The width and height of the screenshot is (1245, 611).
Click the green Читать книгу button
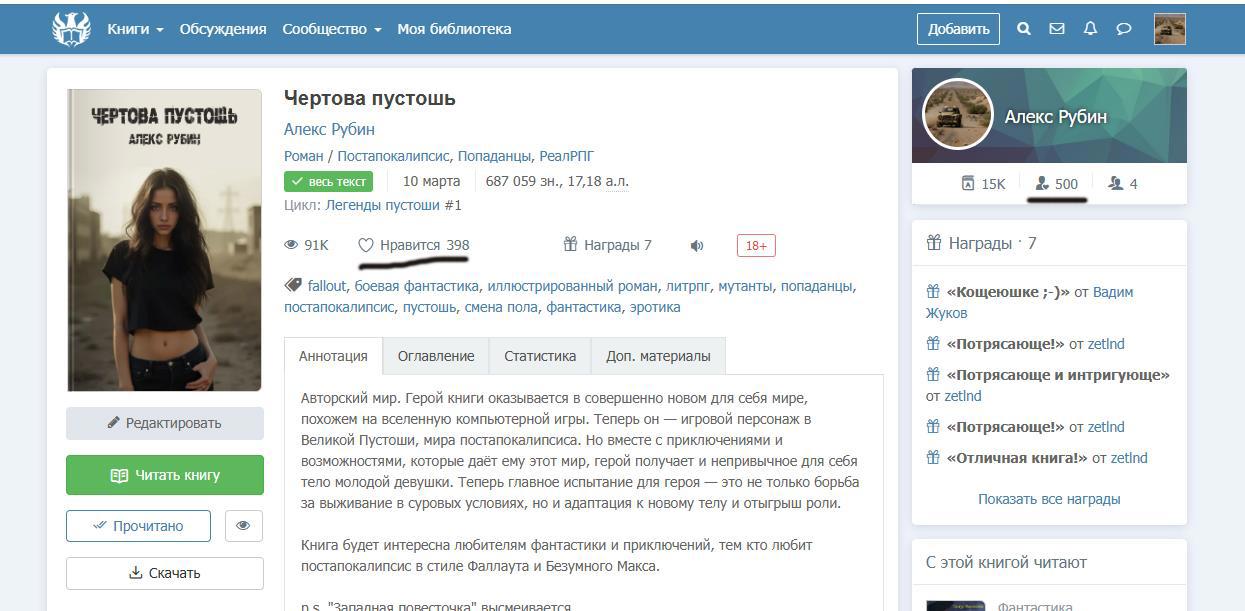pos(165,475)
